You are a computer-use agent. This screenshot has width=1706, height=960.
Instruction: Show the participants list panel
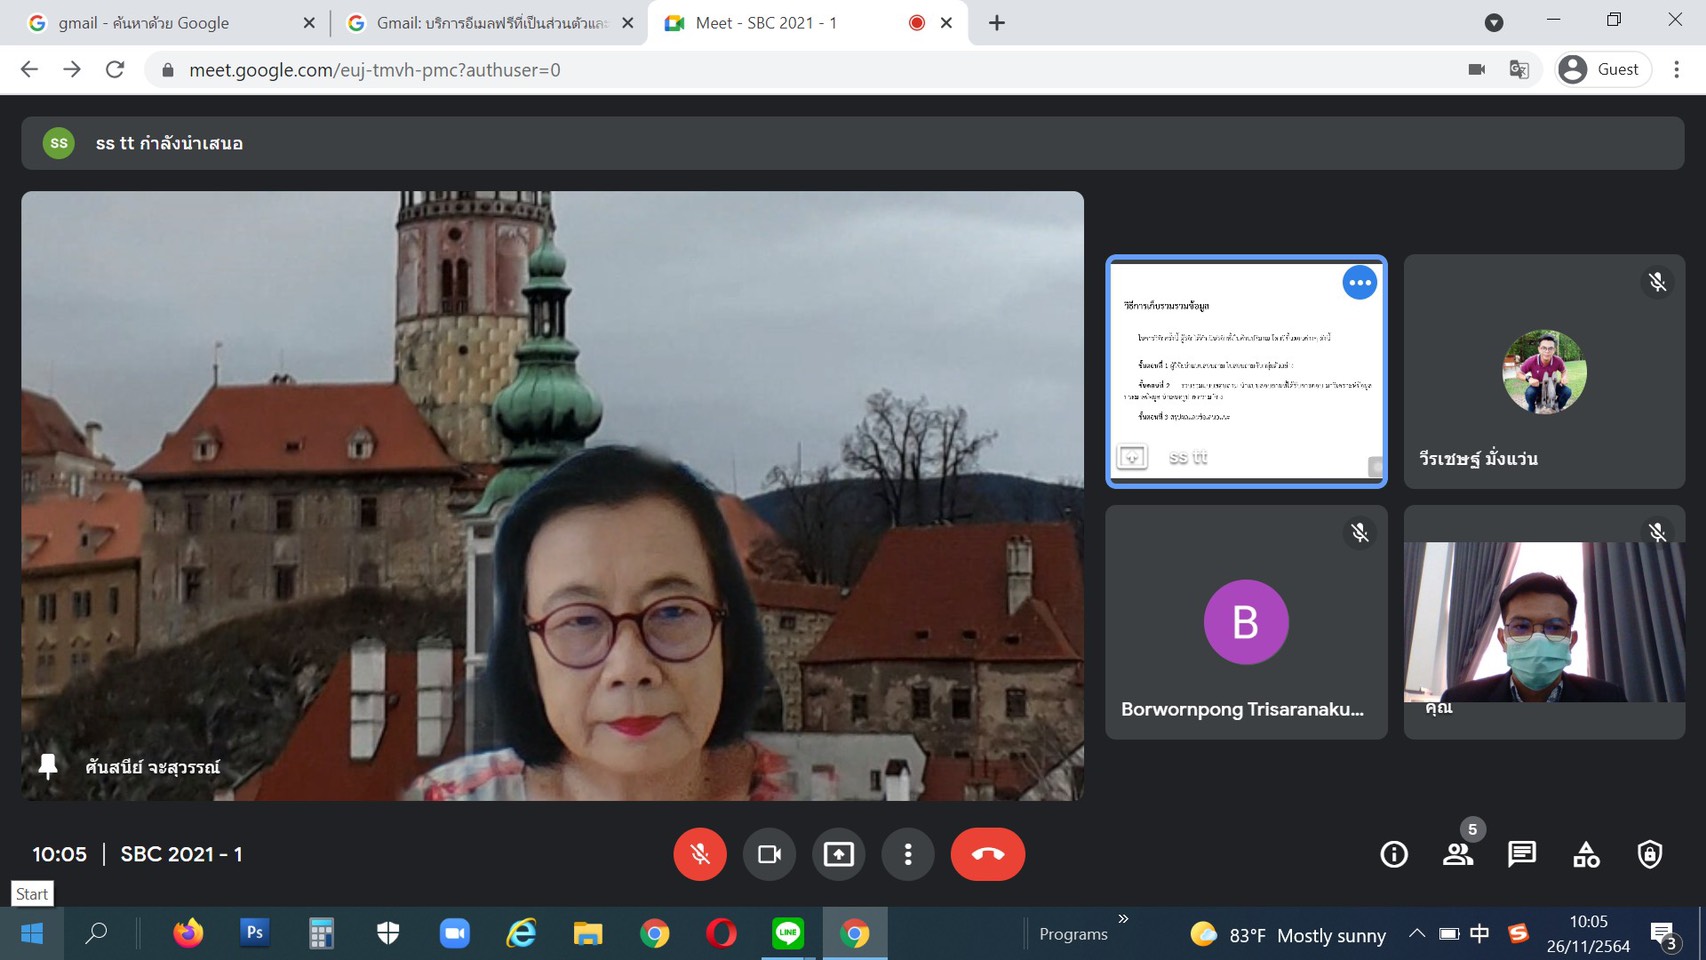[x=1457, y=854]
